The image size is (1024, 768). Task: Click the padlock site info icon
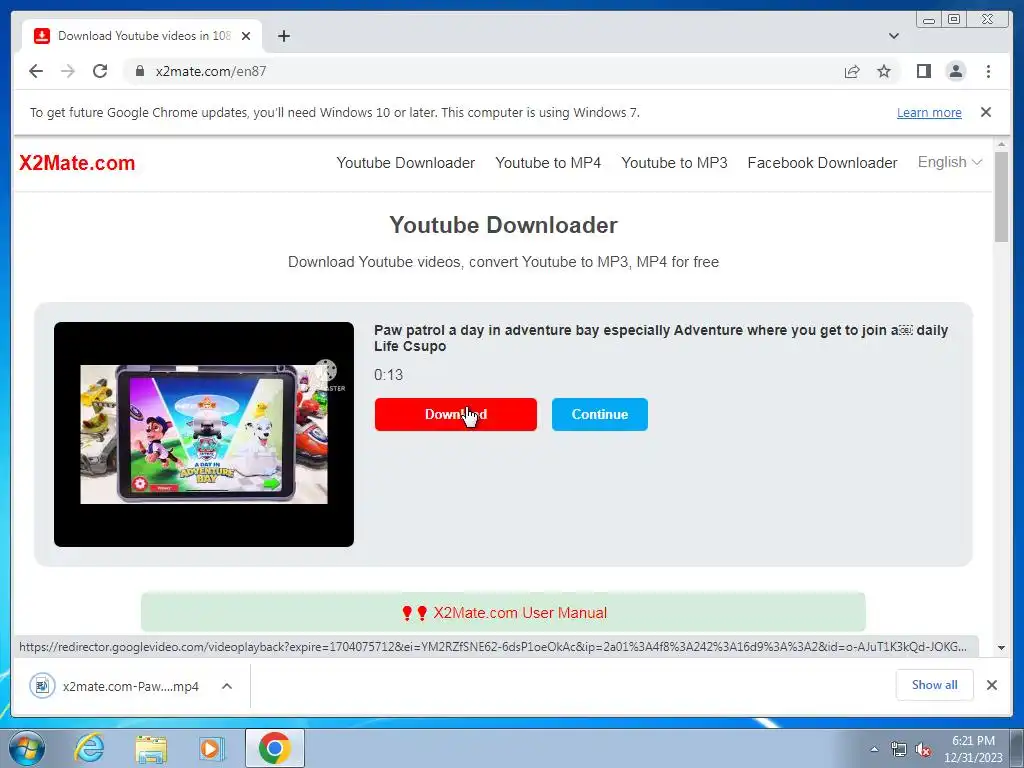click(x=139, y=71)
